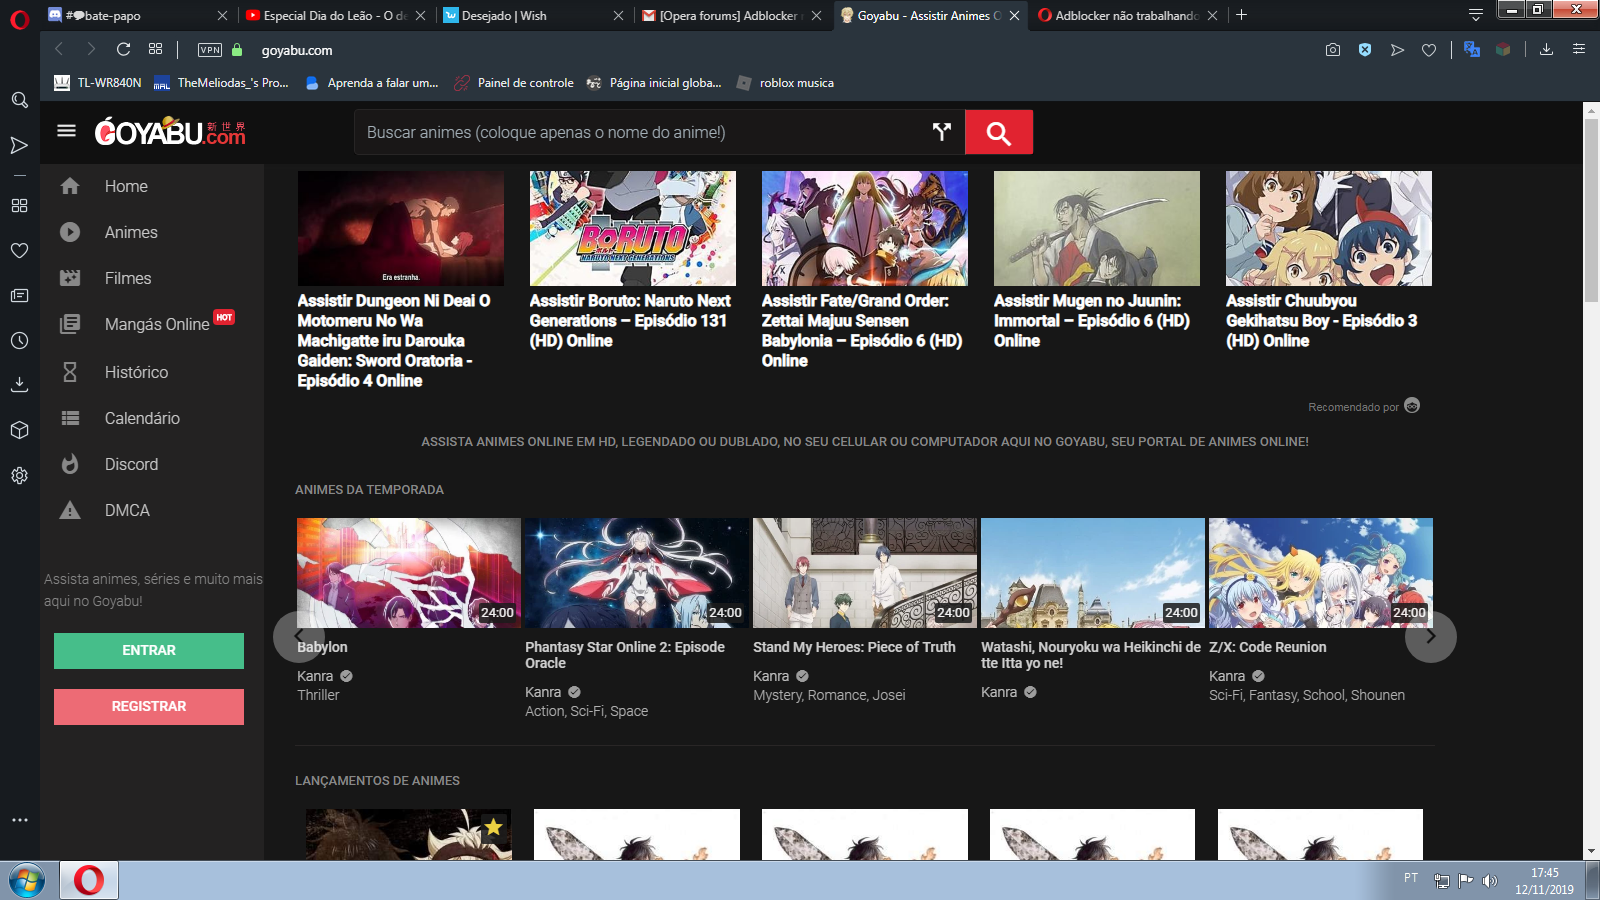
Task: Click the red search button
Action: (x=998, y=132)
